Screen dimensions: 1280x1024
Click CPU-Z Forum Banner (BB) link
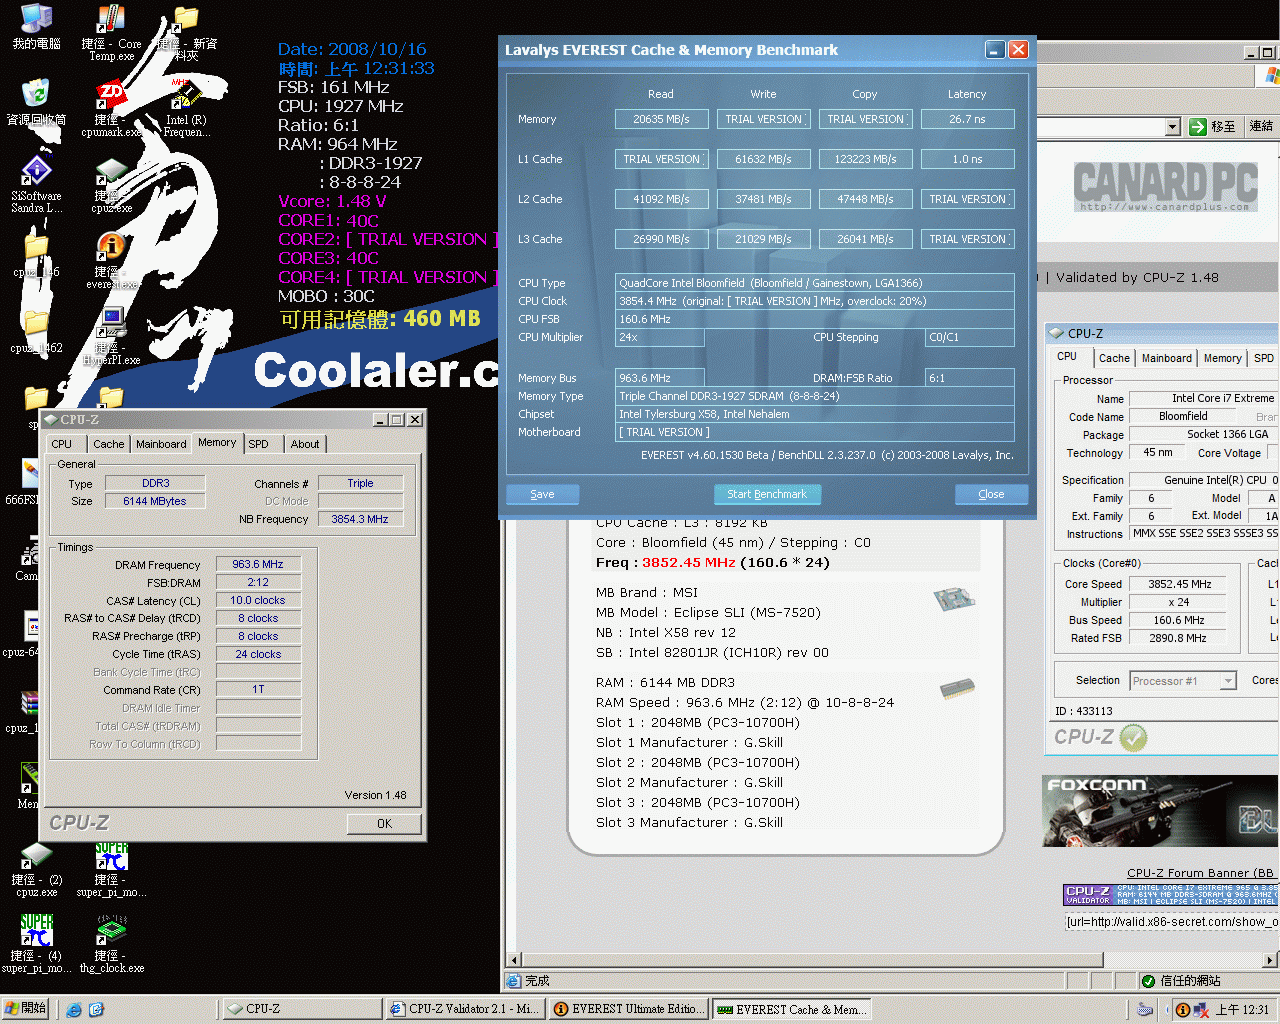point(1200,873)
